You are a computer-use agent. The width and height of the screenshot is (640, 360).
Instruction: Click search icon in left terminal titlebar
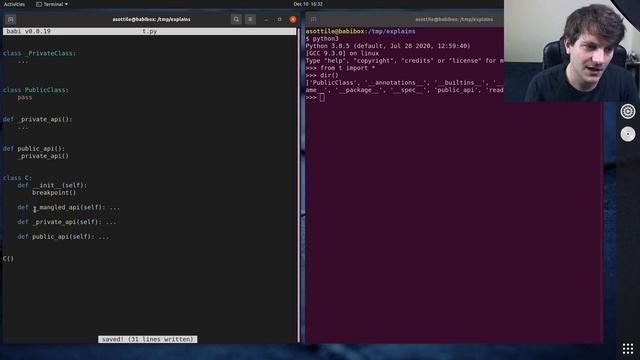tap(236, 19)
